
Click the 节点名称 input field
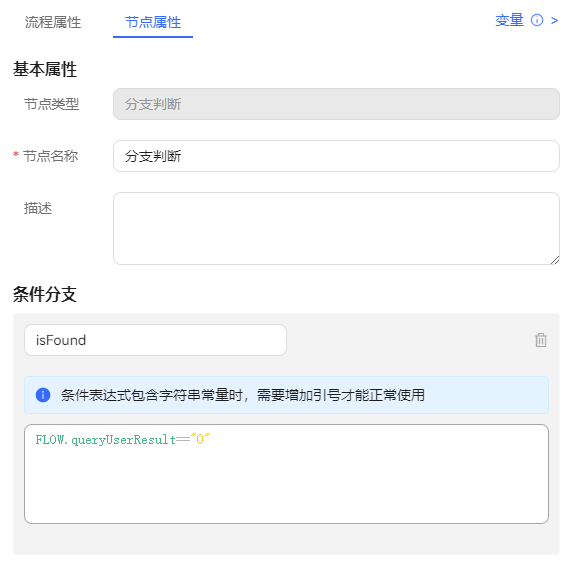tap(336, 156)
